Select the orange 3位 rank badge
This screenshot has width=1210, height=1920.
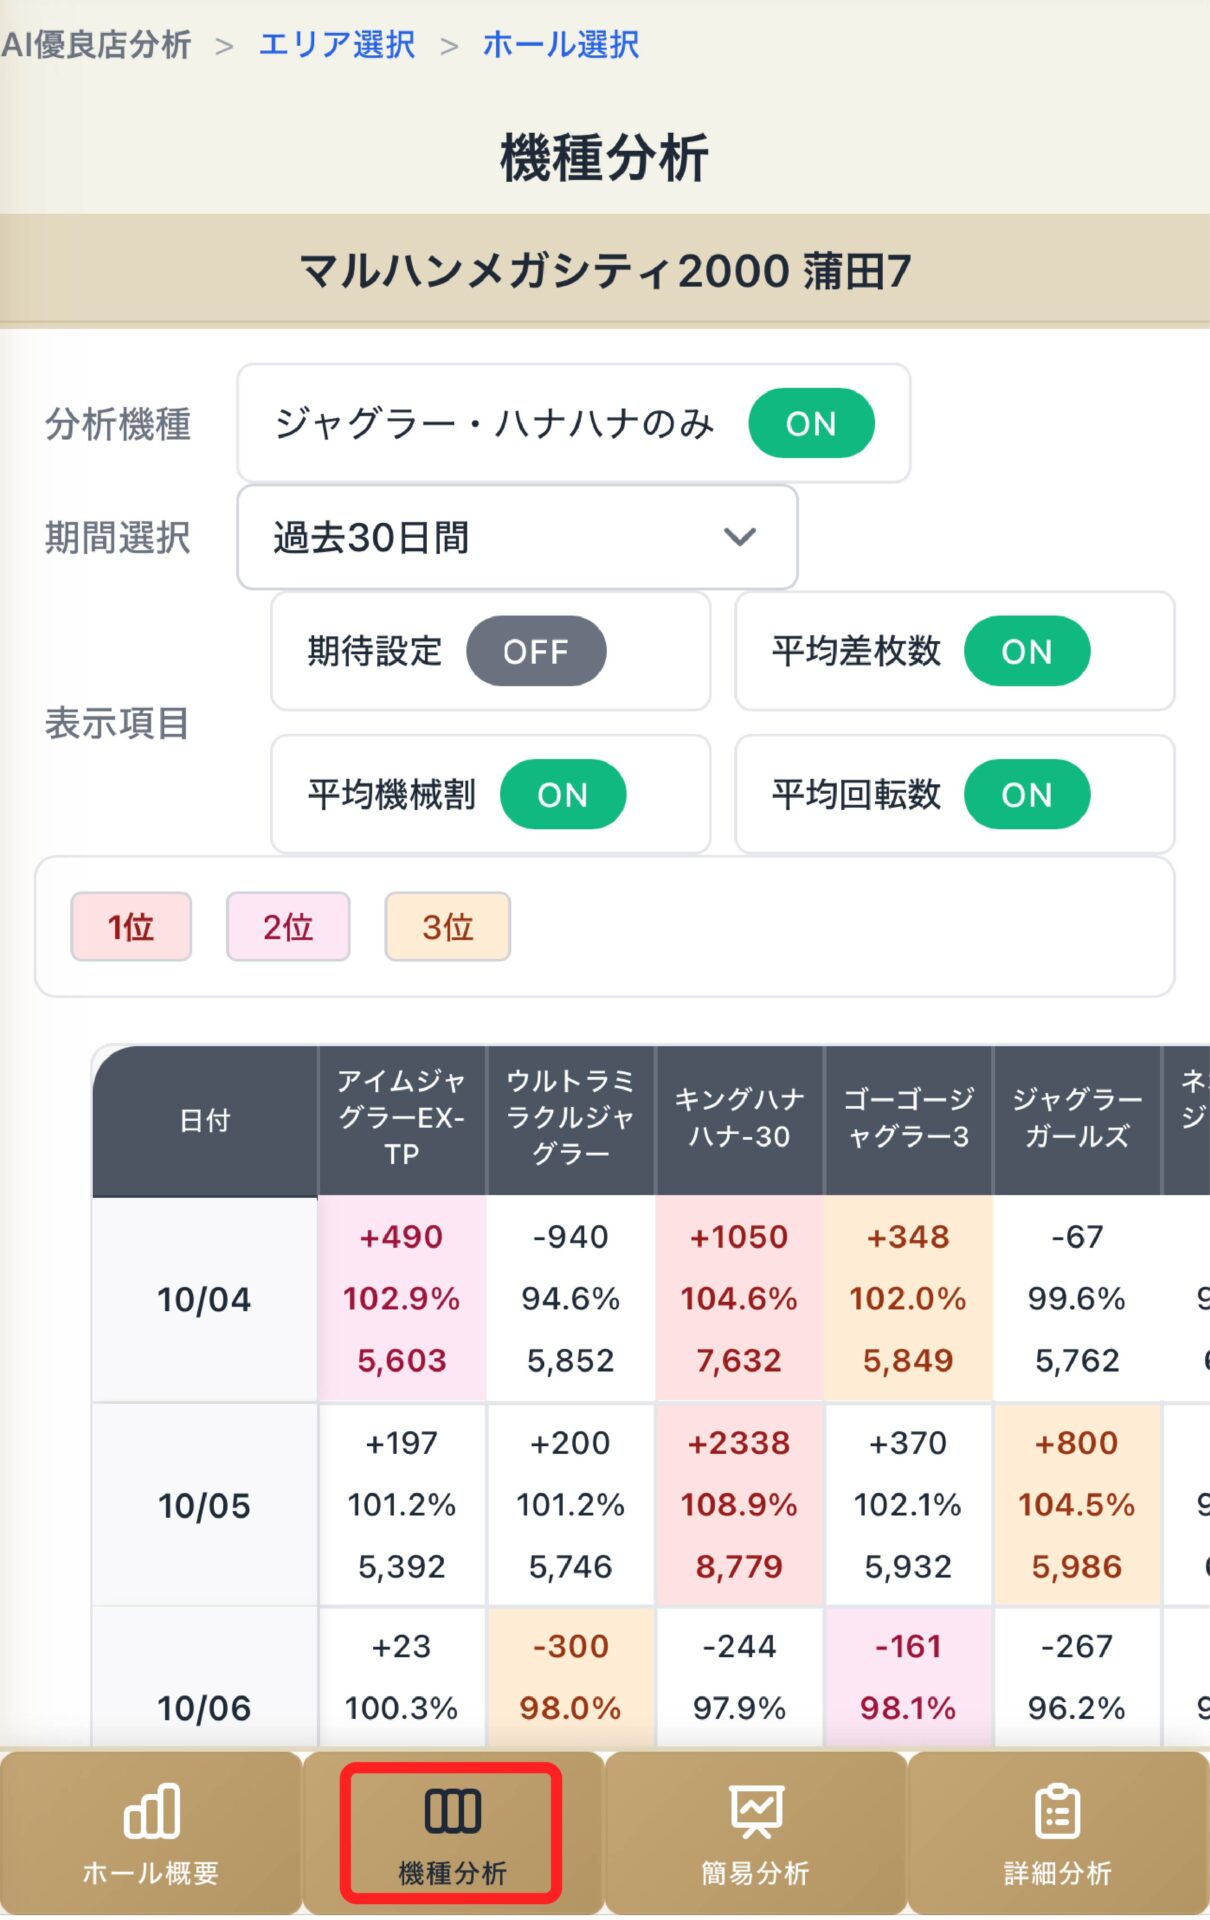click(447, 927)
